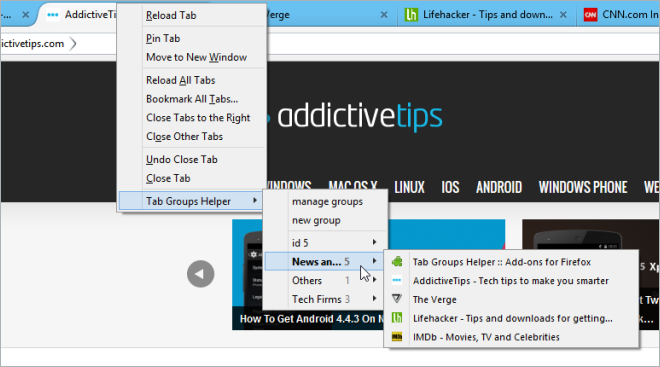This screenshot has height=367, width=660.
Task: Open the LINUX navigation link
Action: (x=409, y=187)
